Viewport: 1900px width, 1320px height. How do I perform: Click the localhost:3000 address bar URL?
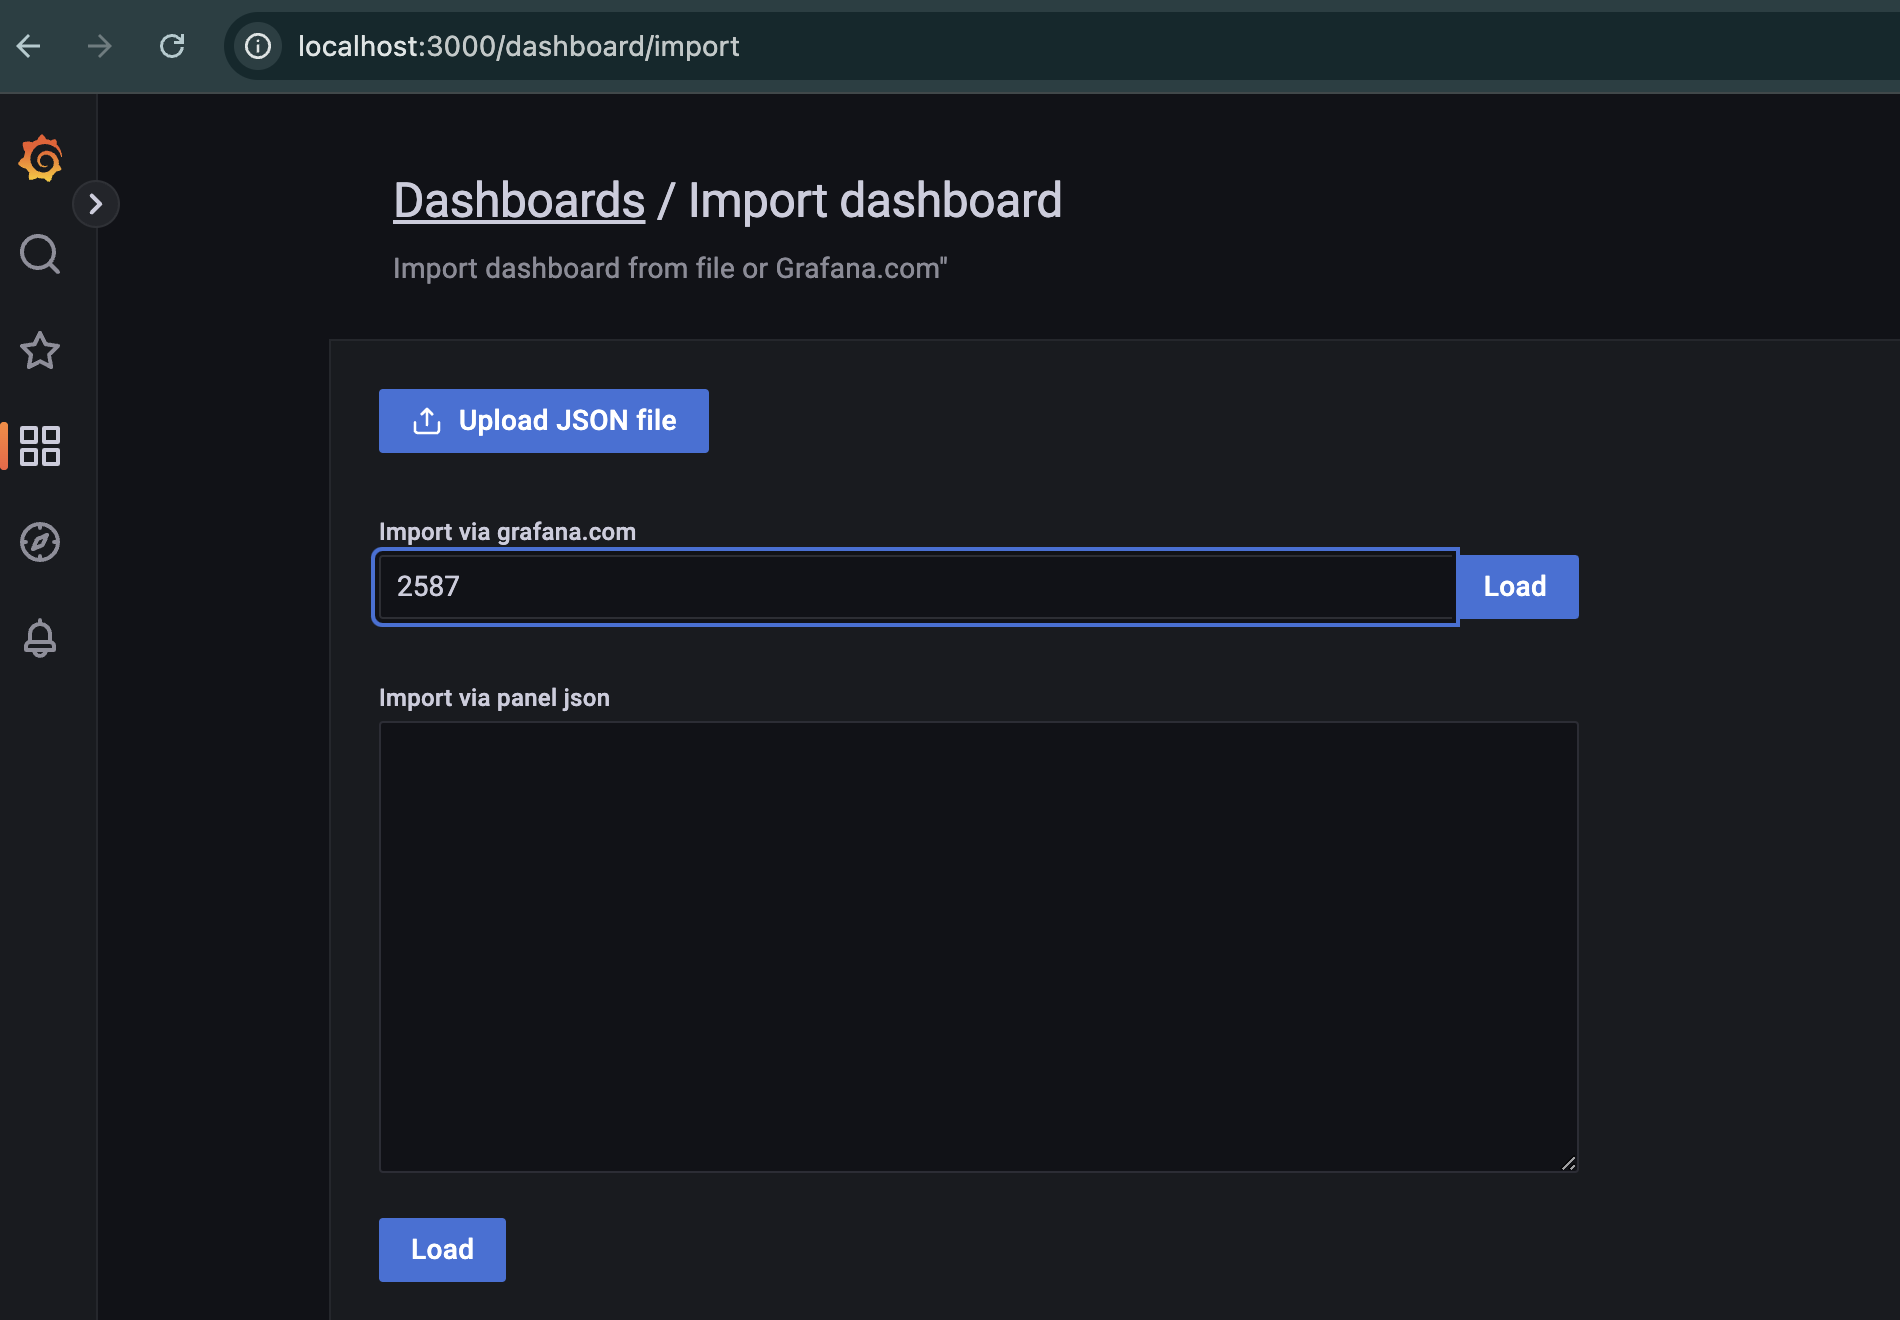pos(518,46)
